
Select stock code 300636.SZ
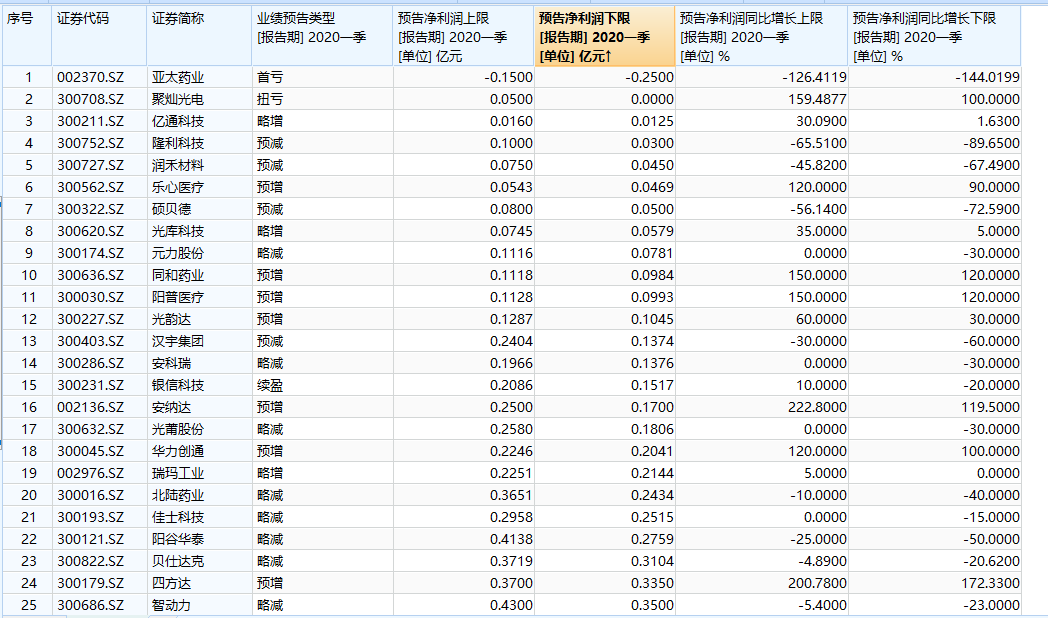pos(90,275)
